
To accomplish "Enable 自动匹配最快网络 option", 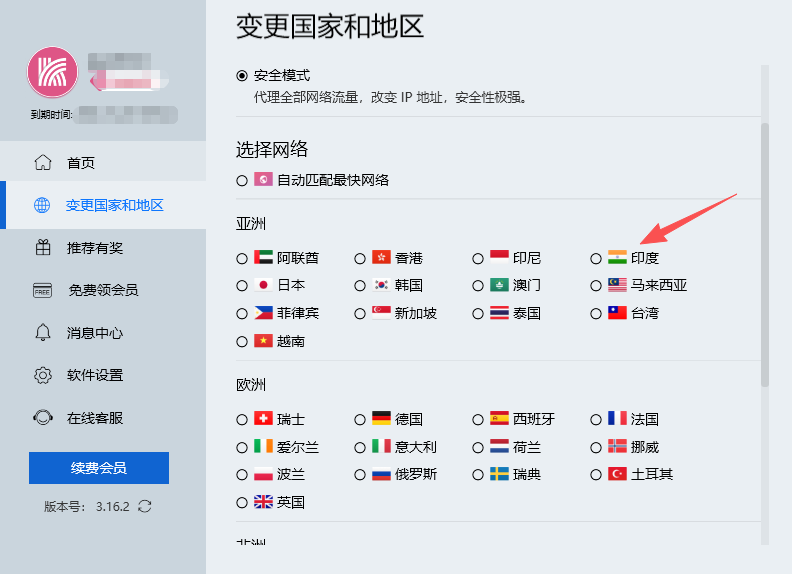I will [242, 181].
